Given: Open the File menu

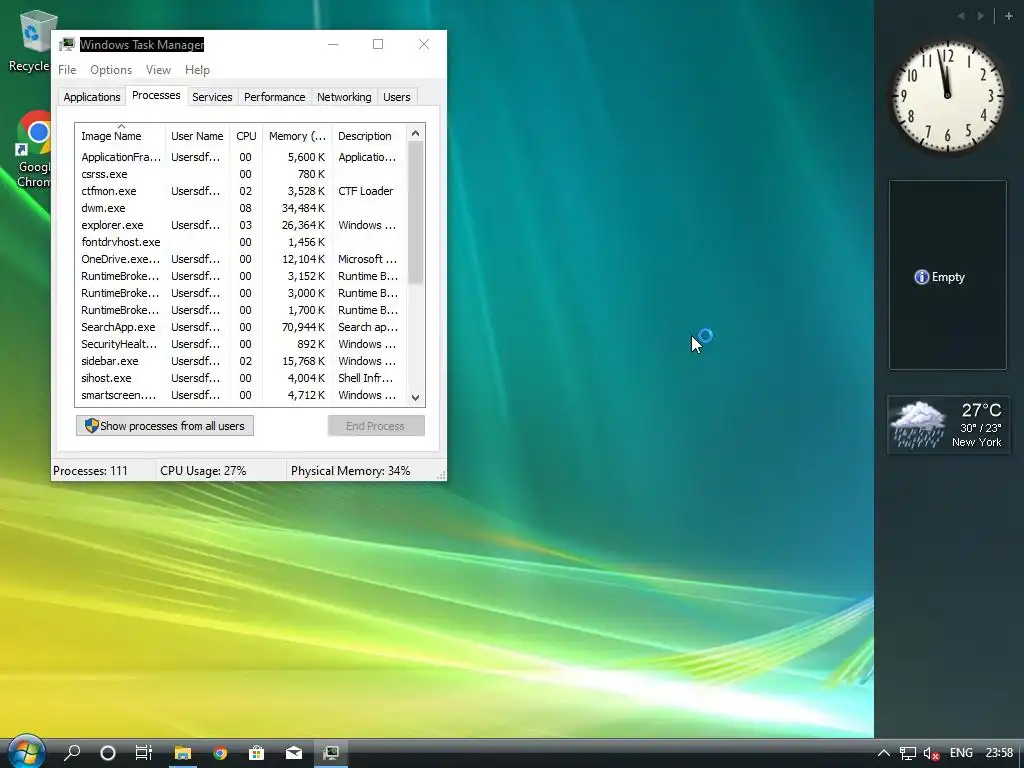Looking at the screenshot, I should tap(67, 70).
